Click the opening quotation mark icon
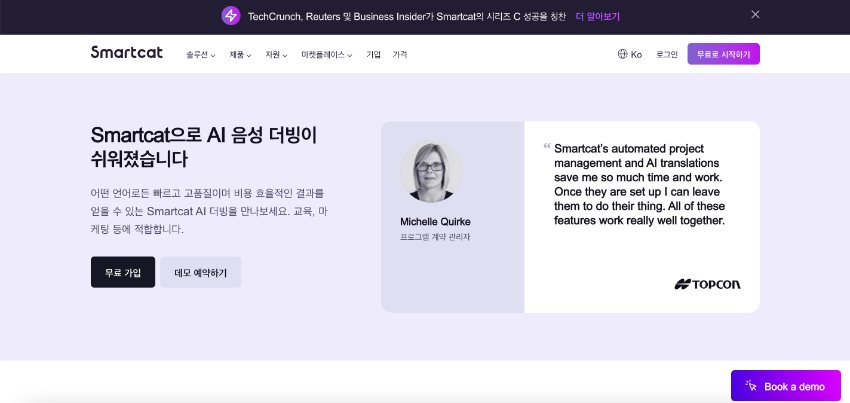The height and width of the screenshot is (403, 850). [x=547, y=146]
